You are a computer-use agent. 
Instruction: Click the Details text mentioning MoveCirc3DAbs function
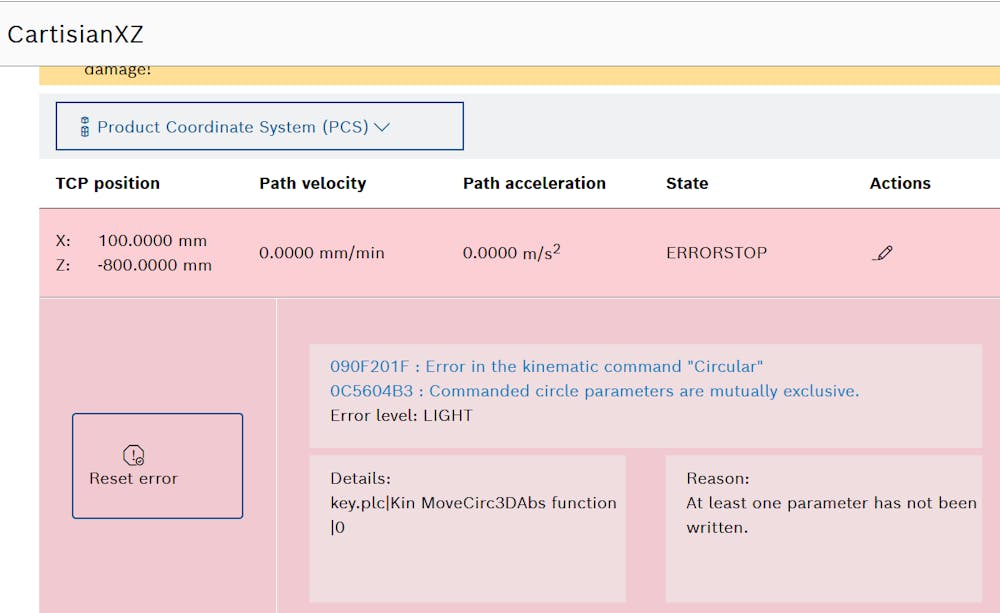(x=473, y=503)
